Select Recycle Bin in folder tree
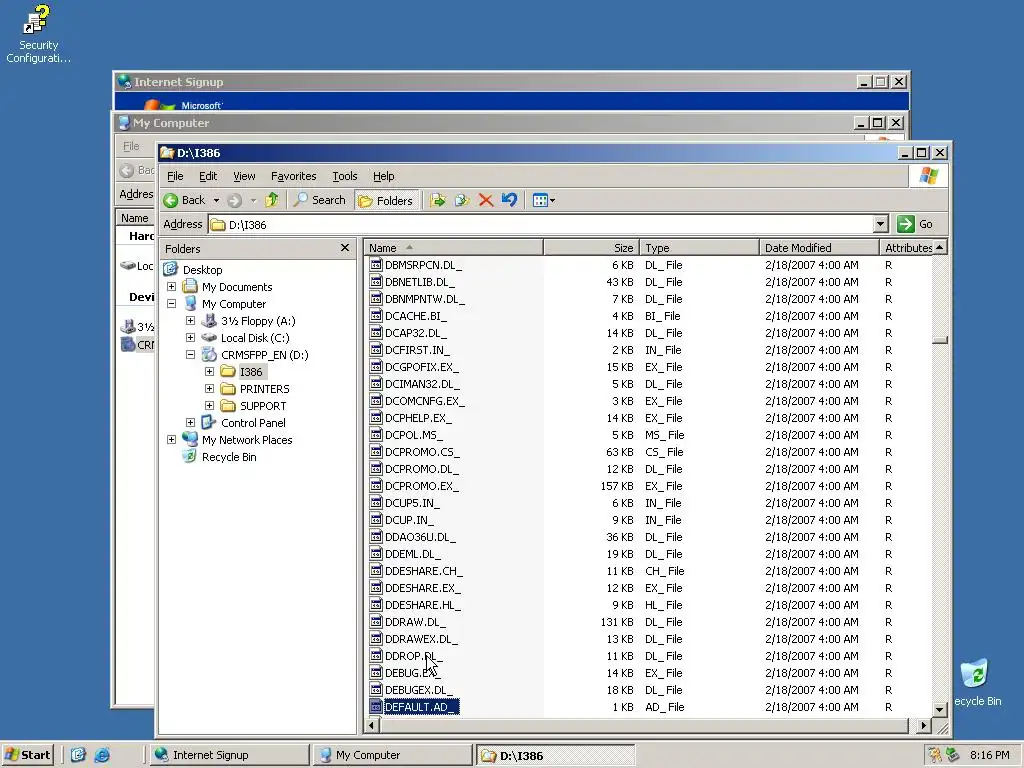The height and width of the screenshot is (768, 1024). [x=229, y=457]
